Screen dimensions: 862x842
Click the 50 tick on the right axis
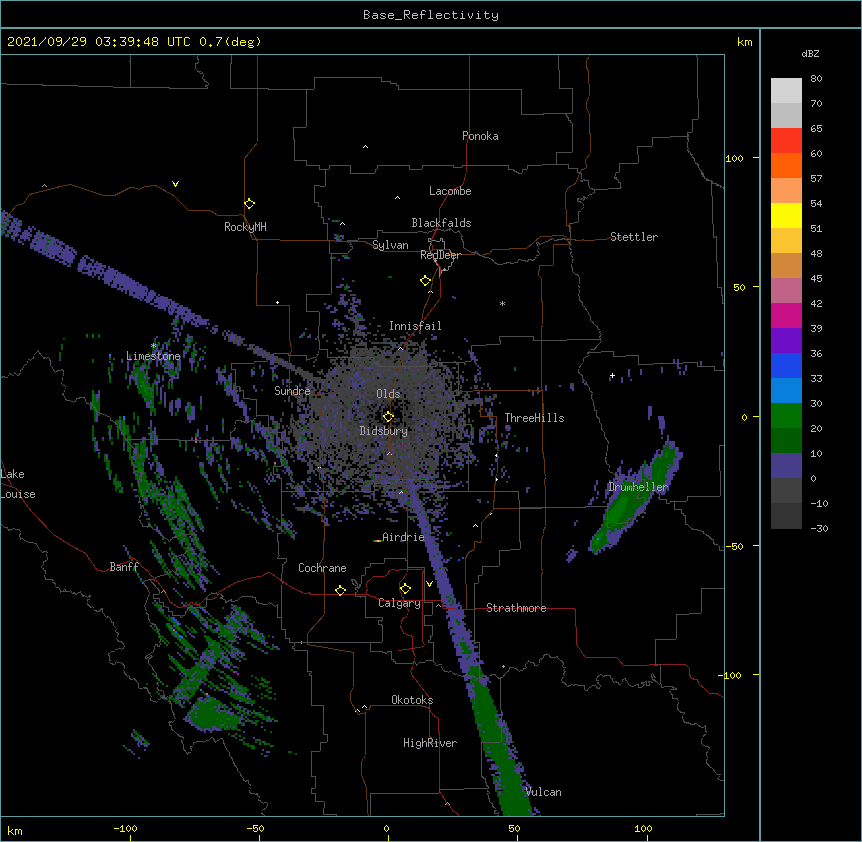point(739,287)
